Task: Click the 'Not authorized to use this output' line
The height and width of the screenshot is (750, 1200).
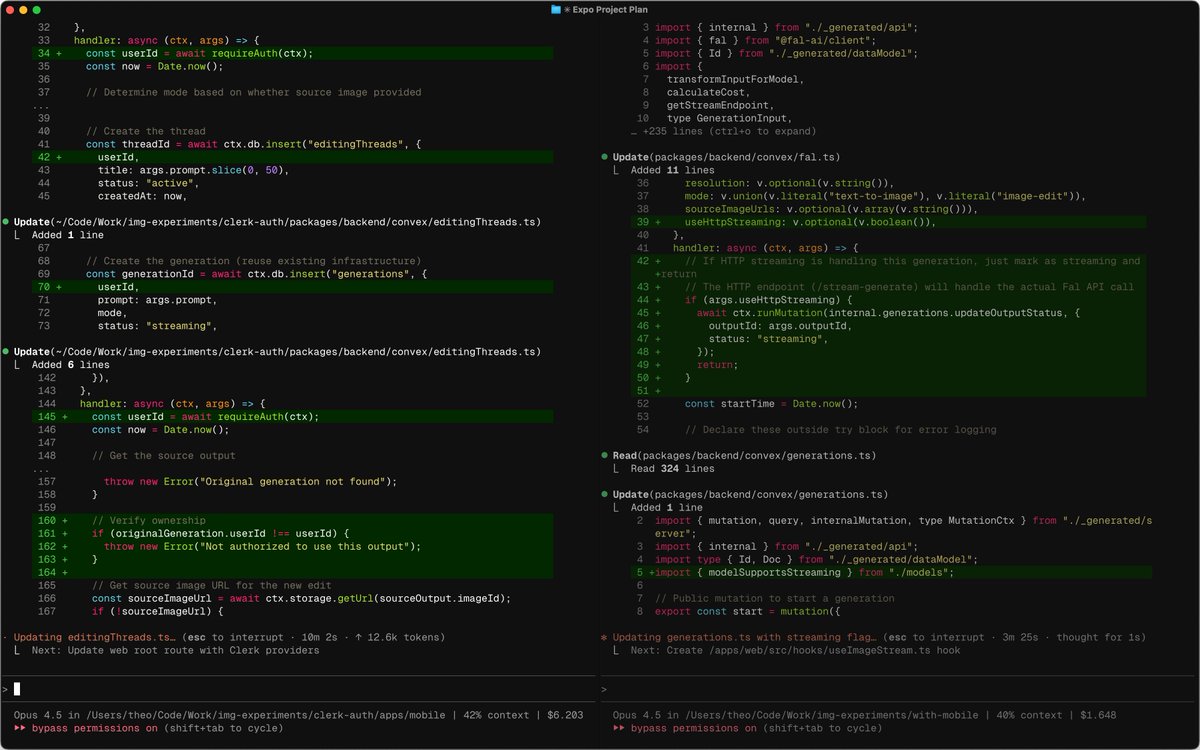Action: (292, 547)
